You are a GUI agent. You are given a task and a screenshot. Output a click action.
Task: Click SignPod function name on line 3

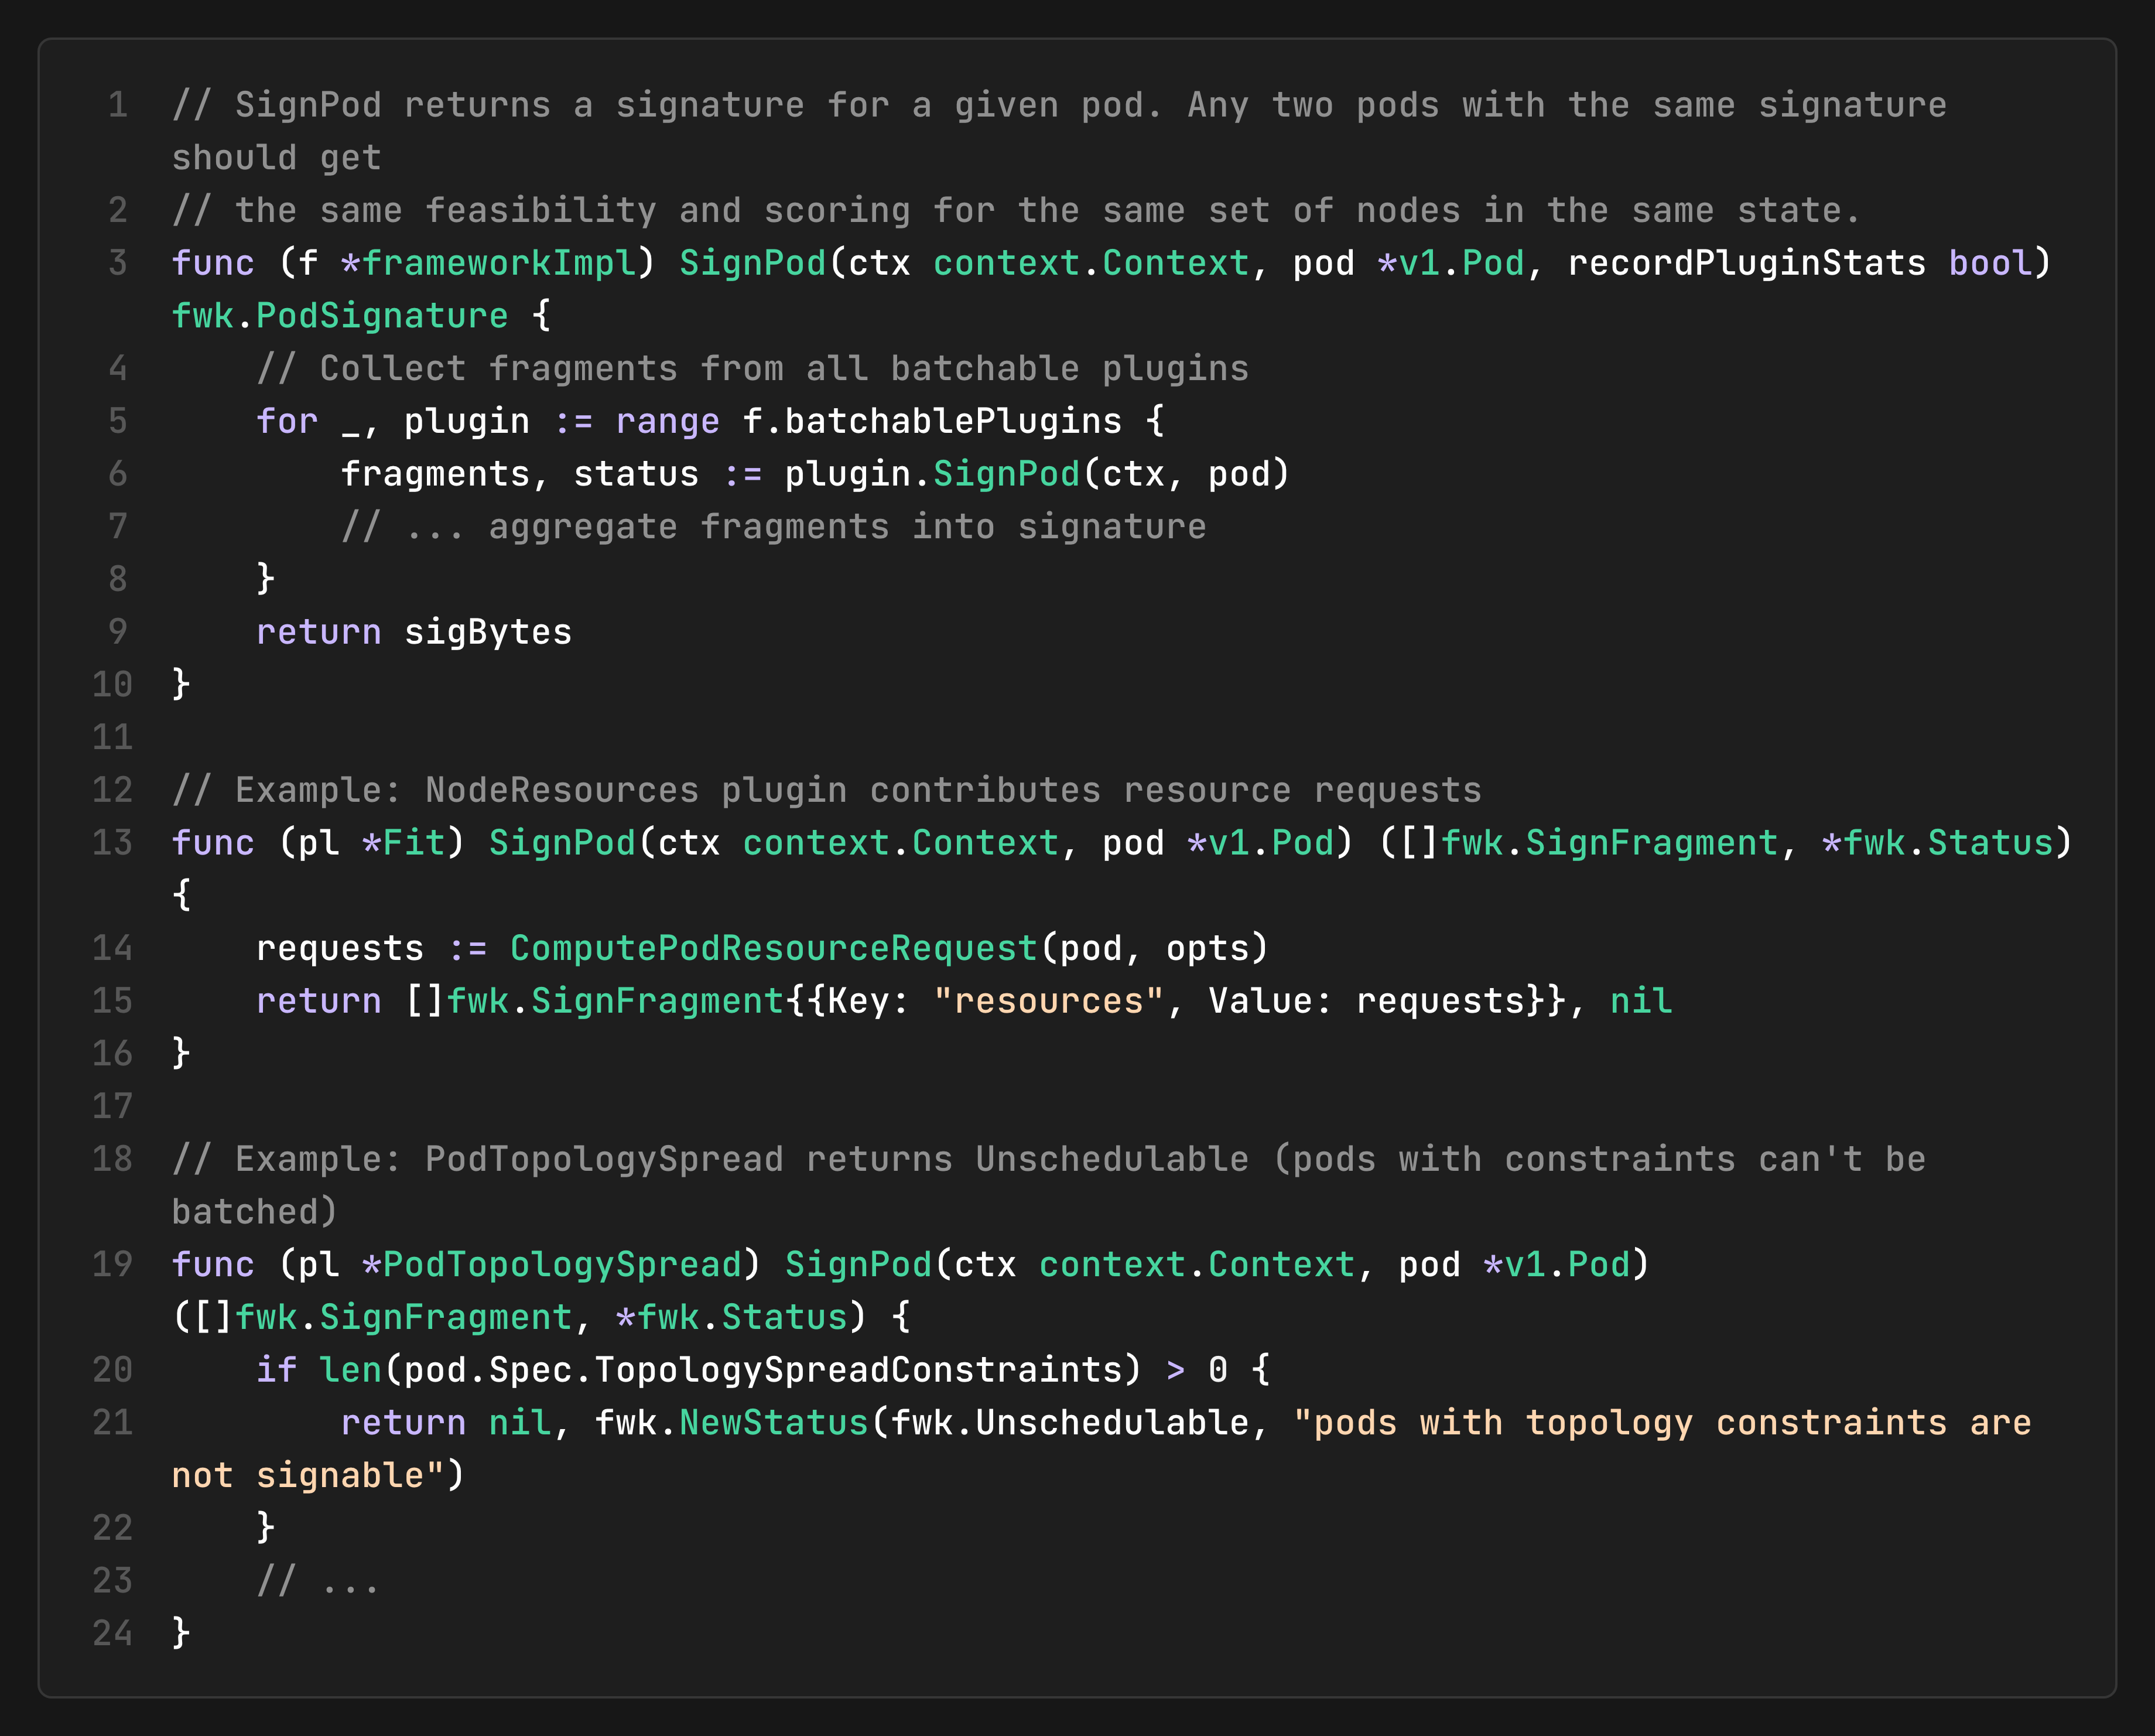click(752, 263)
